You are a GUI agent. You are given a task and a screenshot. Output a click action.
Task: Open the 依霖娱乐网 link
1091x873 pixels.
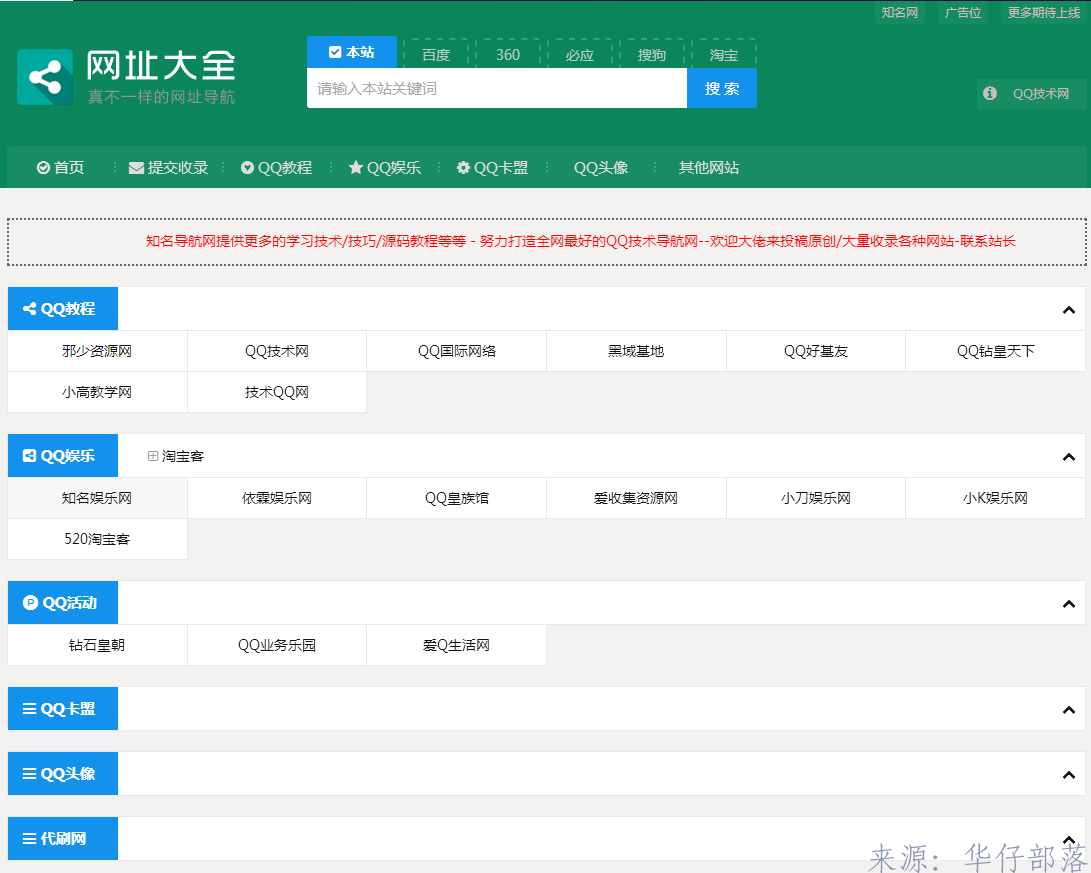277,498
